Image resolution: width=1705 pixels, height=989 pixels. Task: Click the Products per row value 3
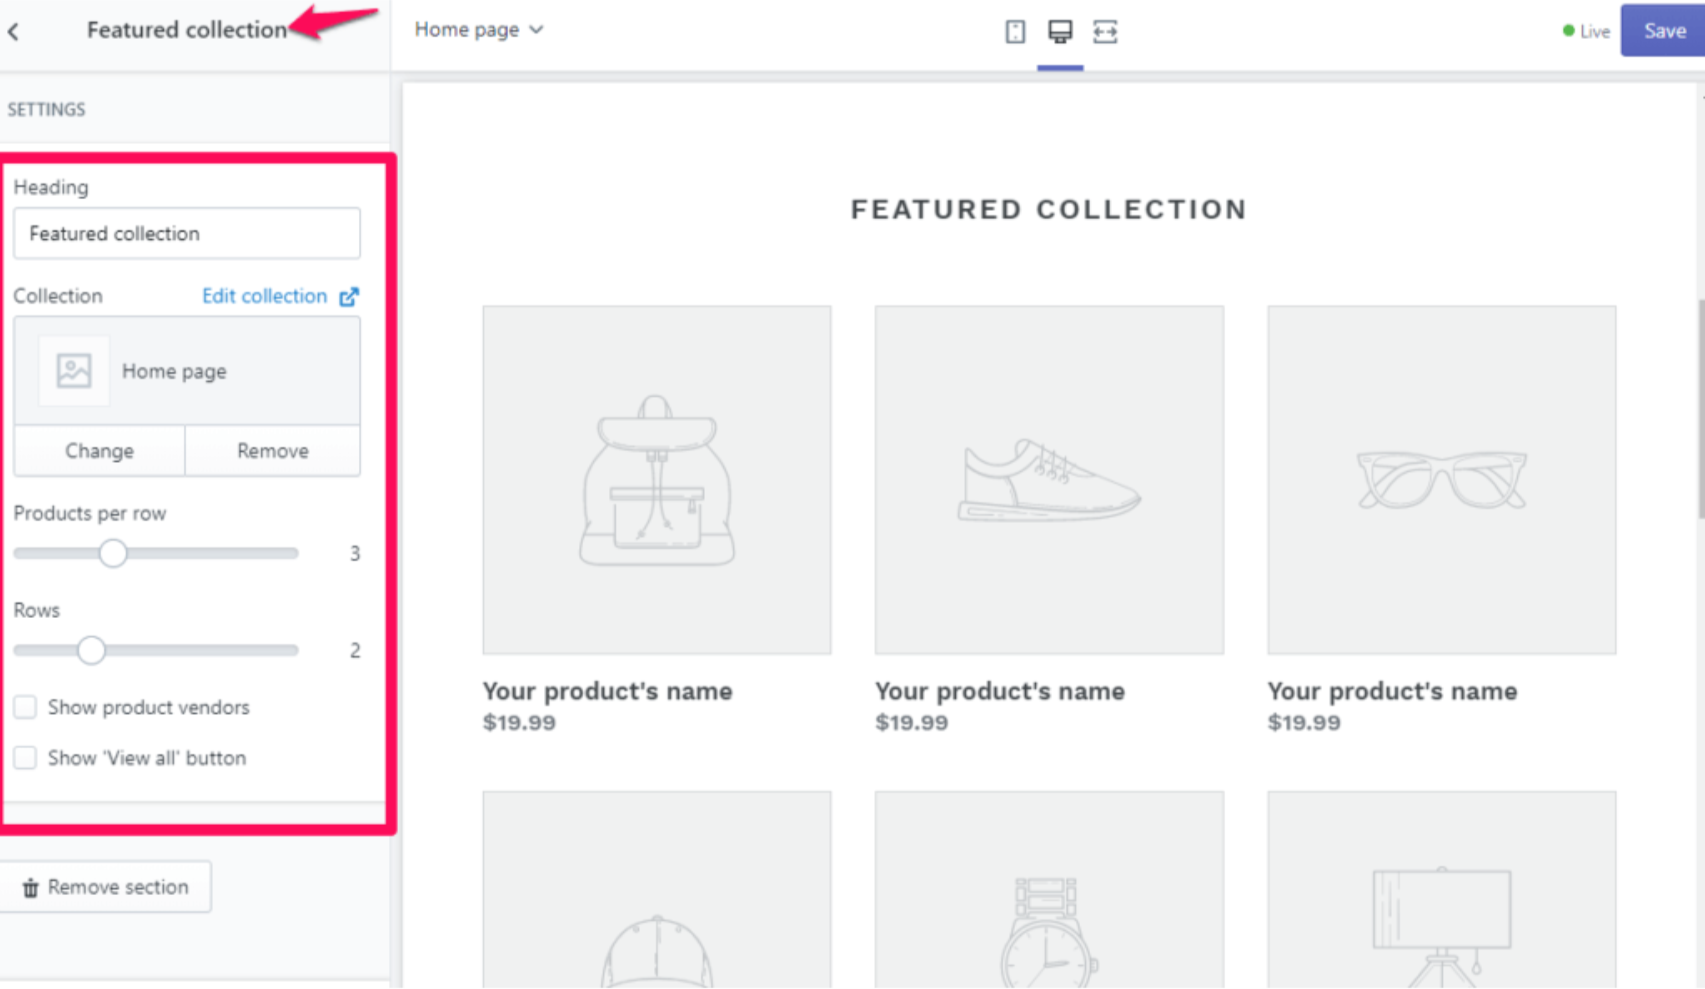354,553
